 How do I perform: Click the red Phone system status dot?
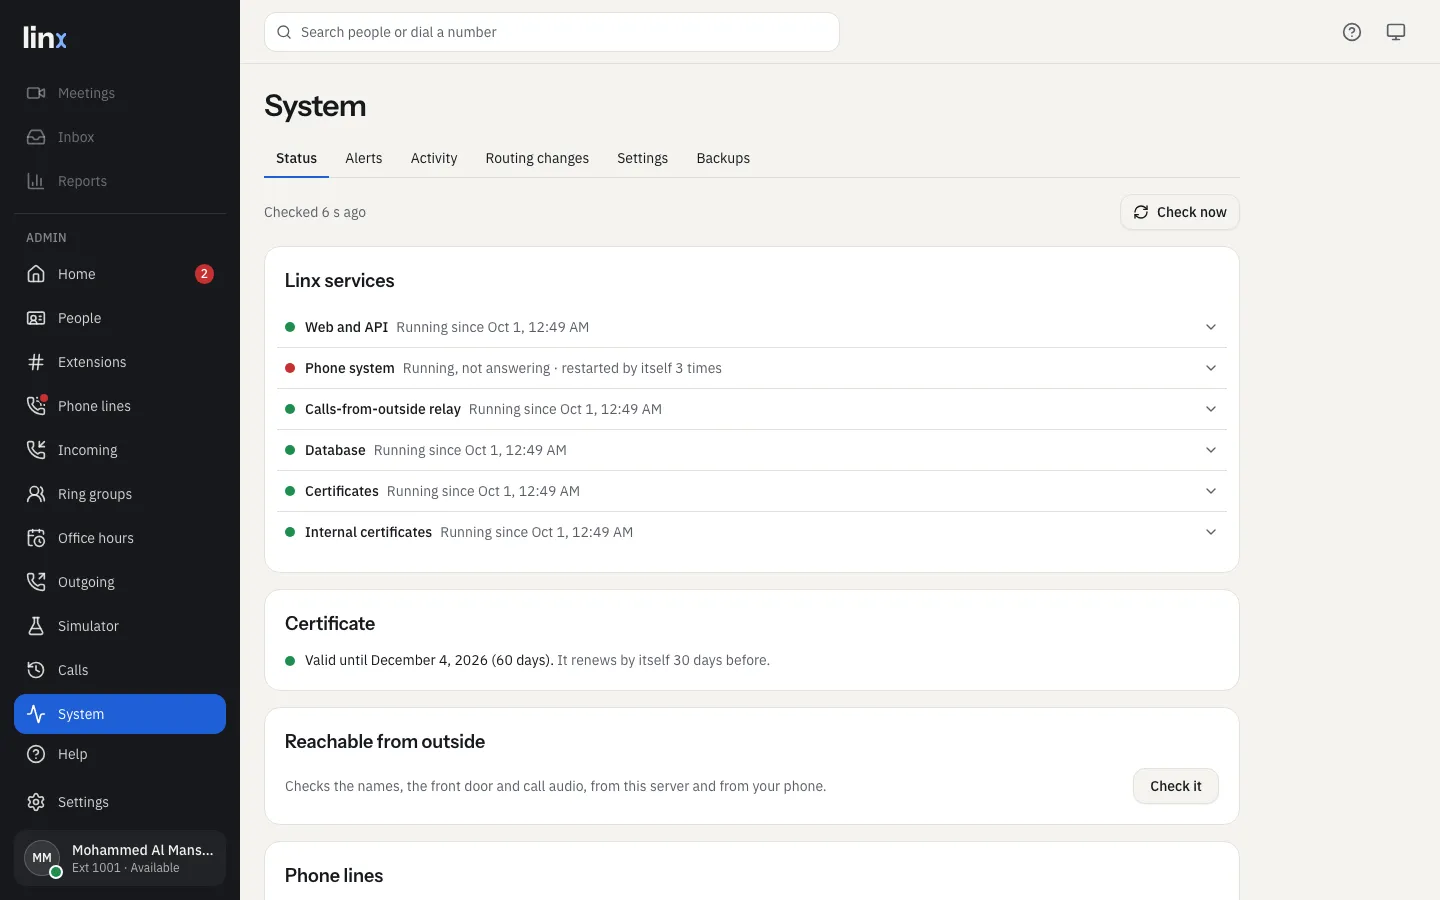tap(290, 368)
